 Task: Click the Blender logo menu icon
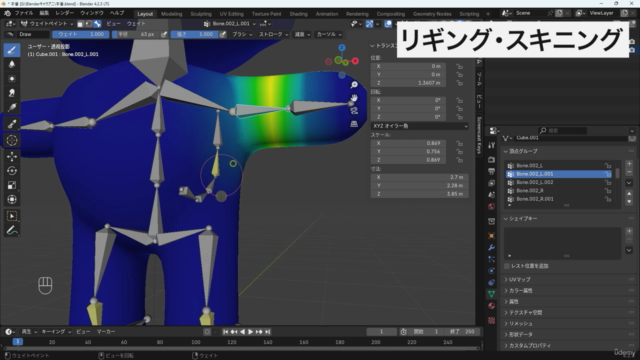tap(7, 13)
